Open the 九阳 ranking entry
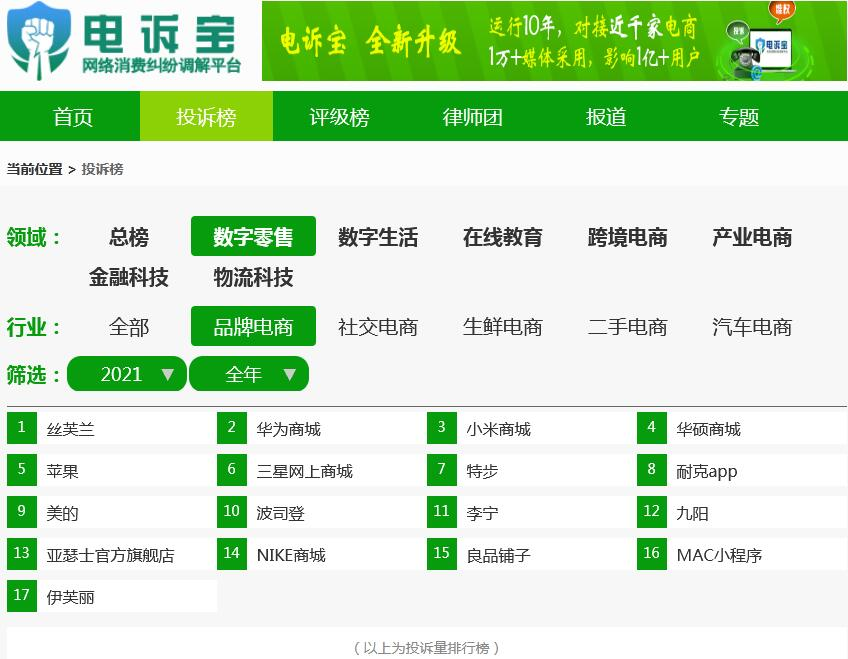The width and height of the screenshot is (848, 659). (741, 512)
